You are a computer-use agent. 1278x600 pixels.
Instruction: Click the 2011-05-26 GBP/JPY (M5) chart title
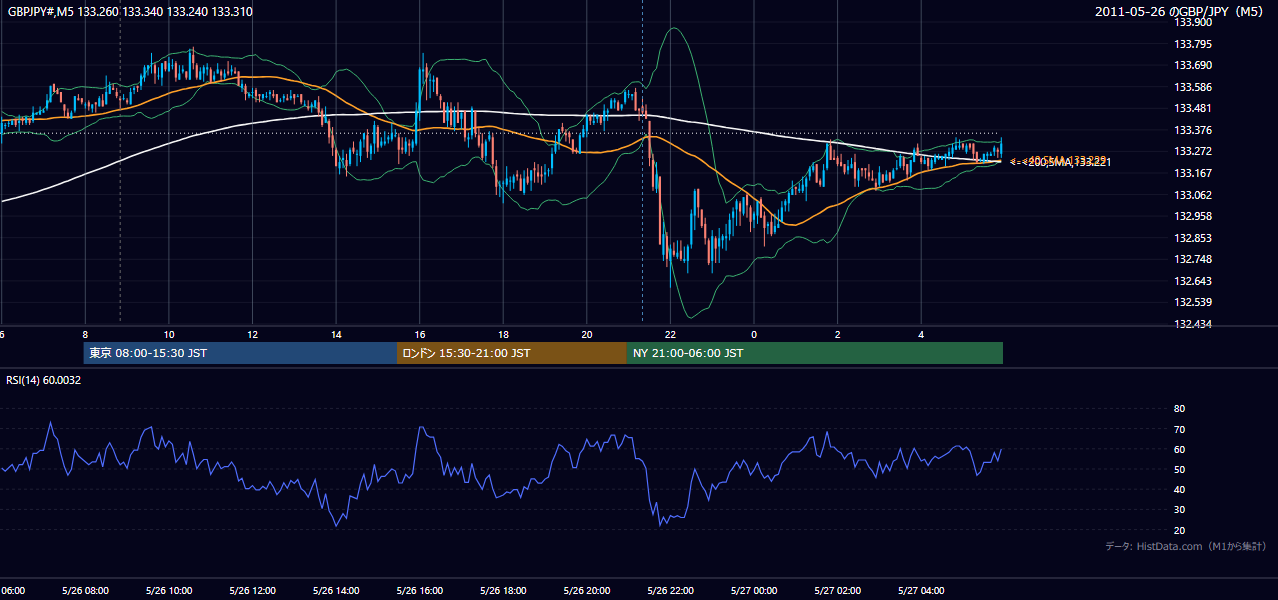click(1181, 12)
